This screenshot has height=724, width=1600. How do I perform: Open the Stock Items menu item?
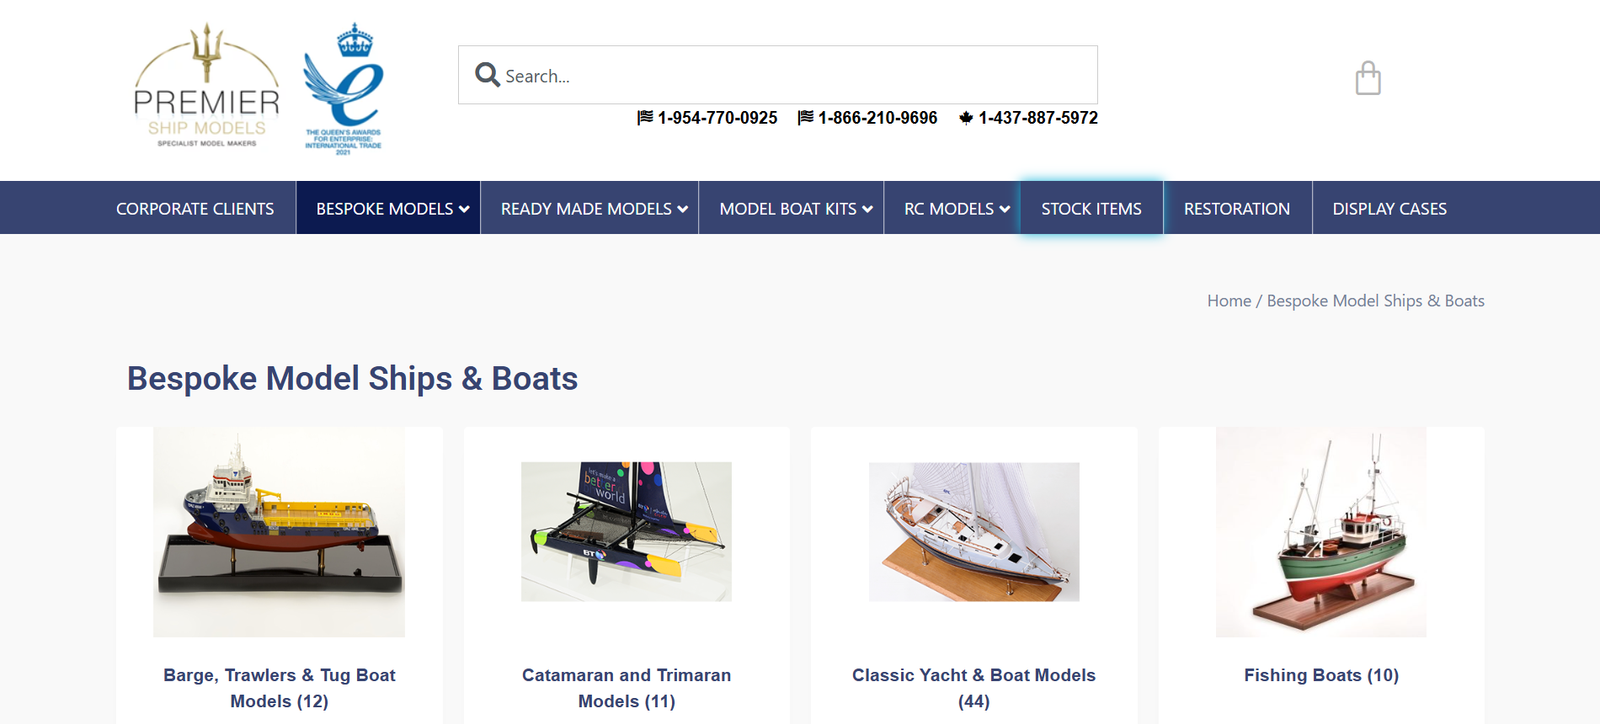(x=1091, y=208)
